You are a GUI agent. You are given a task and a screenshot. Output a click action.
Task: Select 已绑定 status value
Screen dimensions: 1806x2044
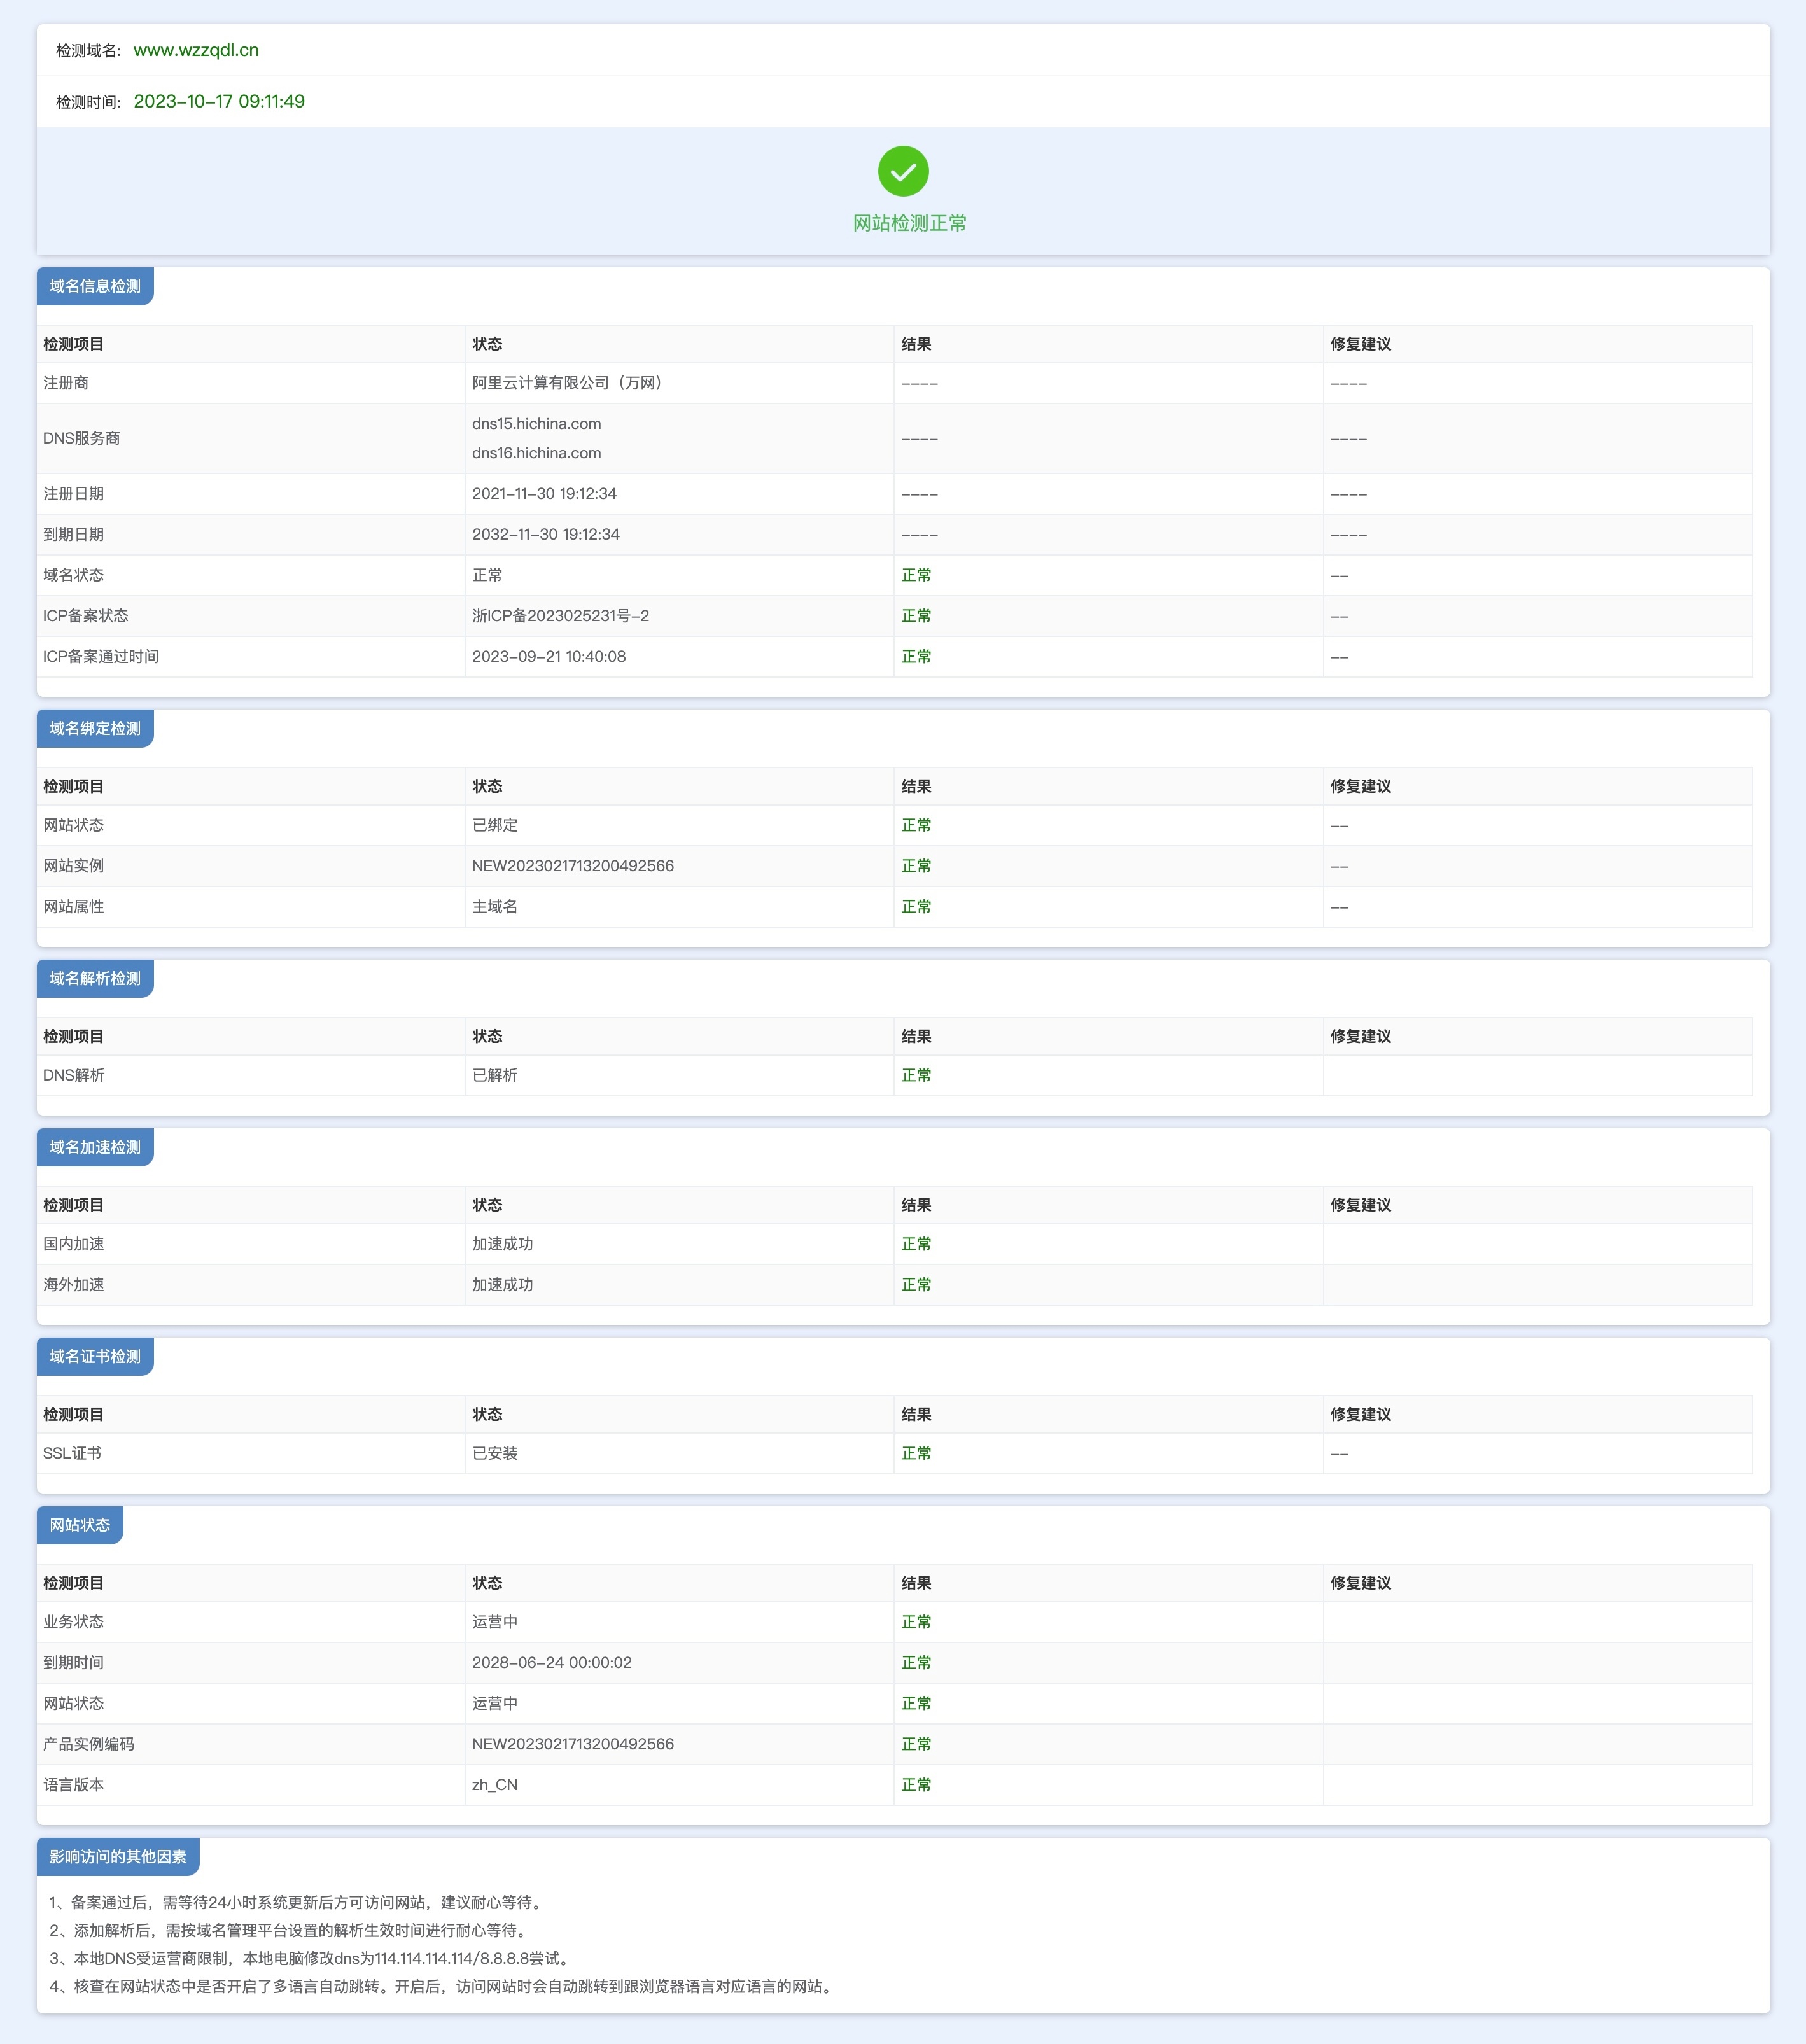click(495, 825)
